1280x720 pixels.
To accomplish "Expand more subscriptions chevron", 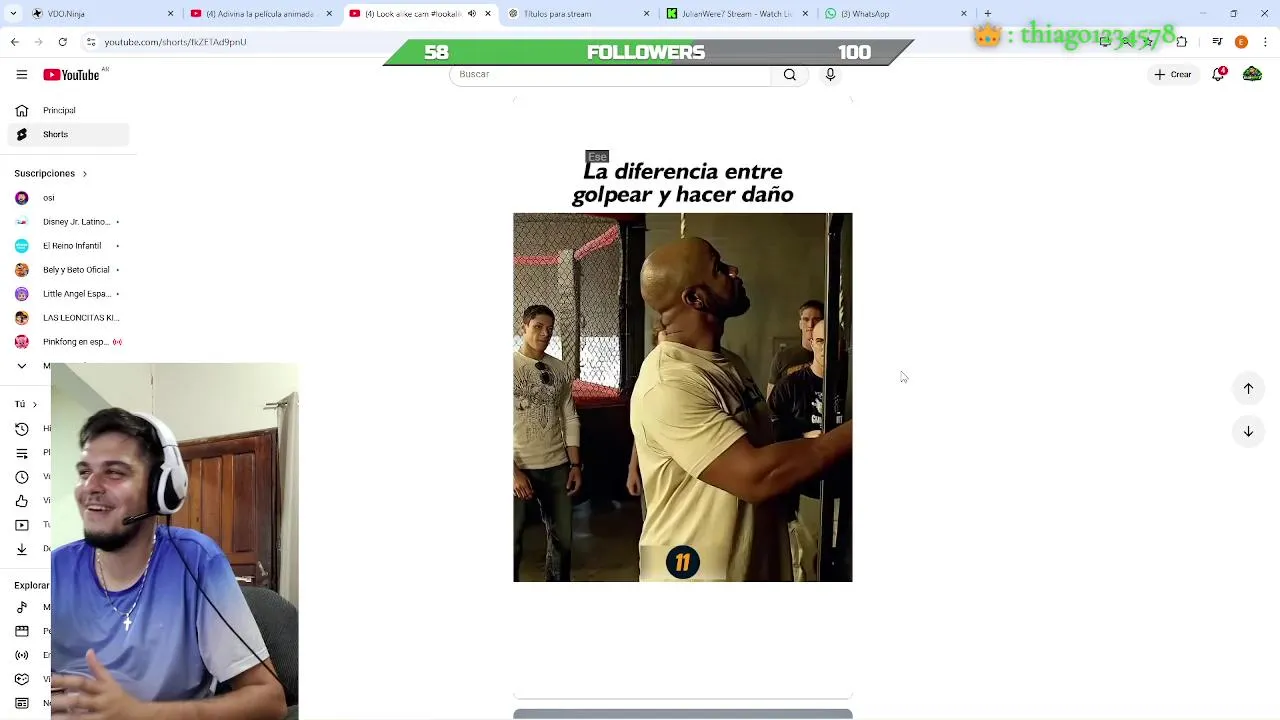I will pyautogui.click(x=21, y=366).
